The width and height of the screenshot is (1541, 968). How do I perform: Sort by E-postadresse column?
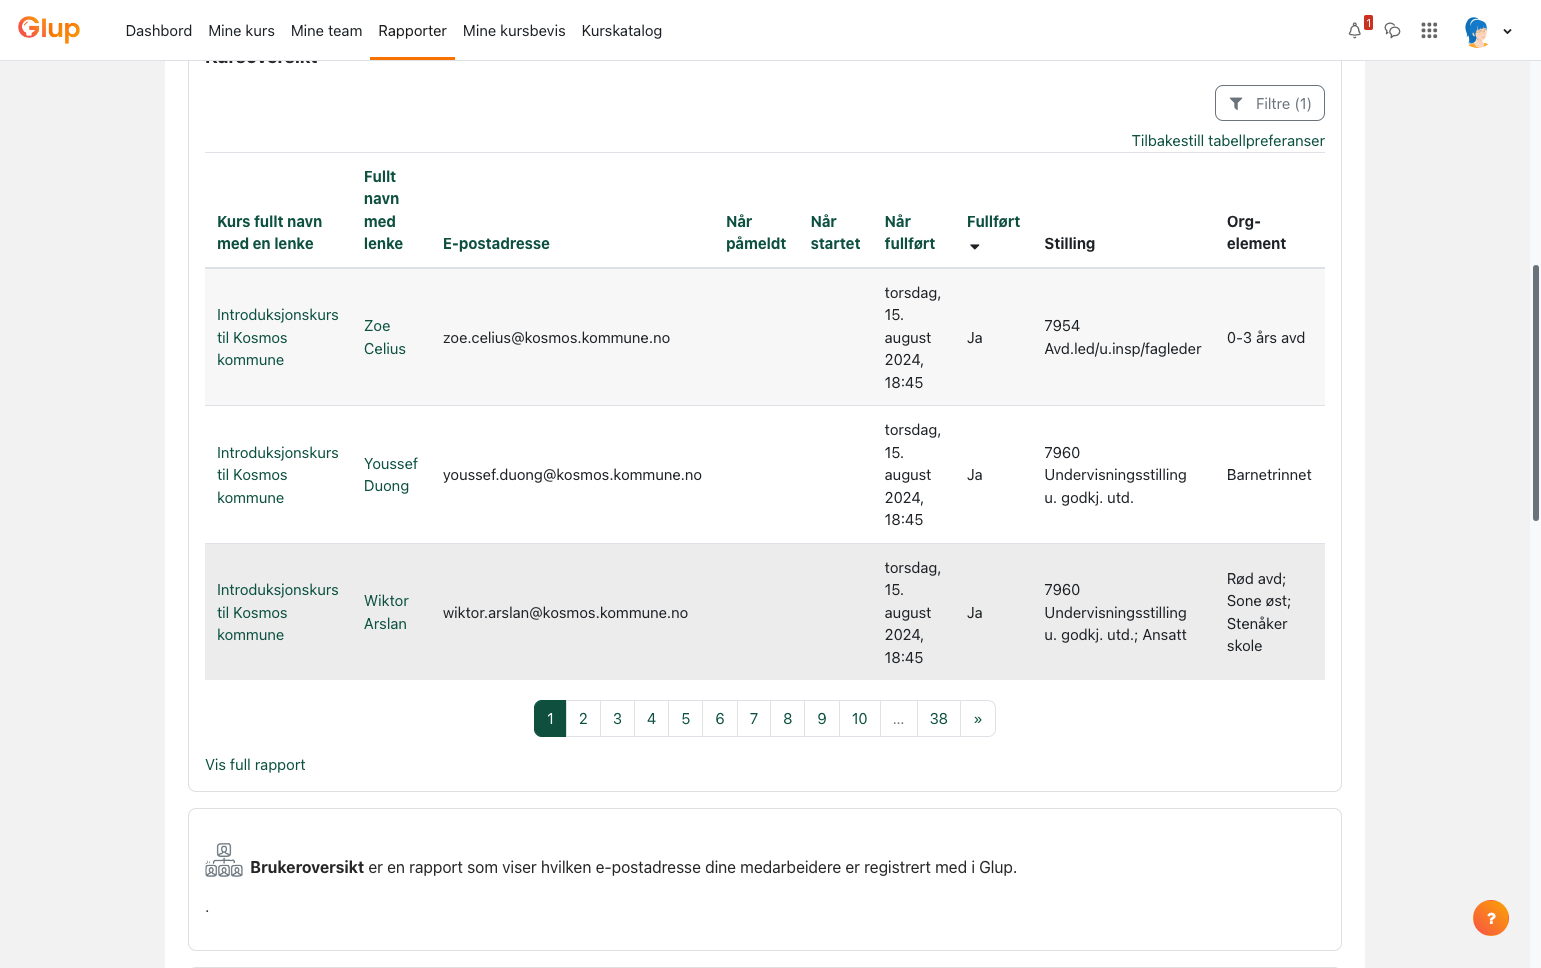(x=496, y=244)
